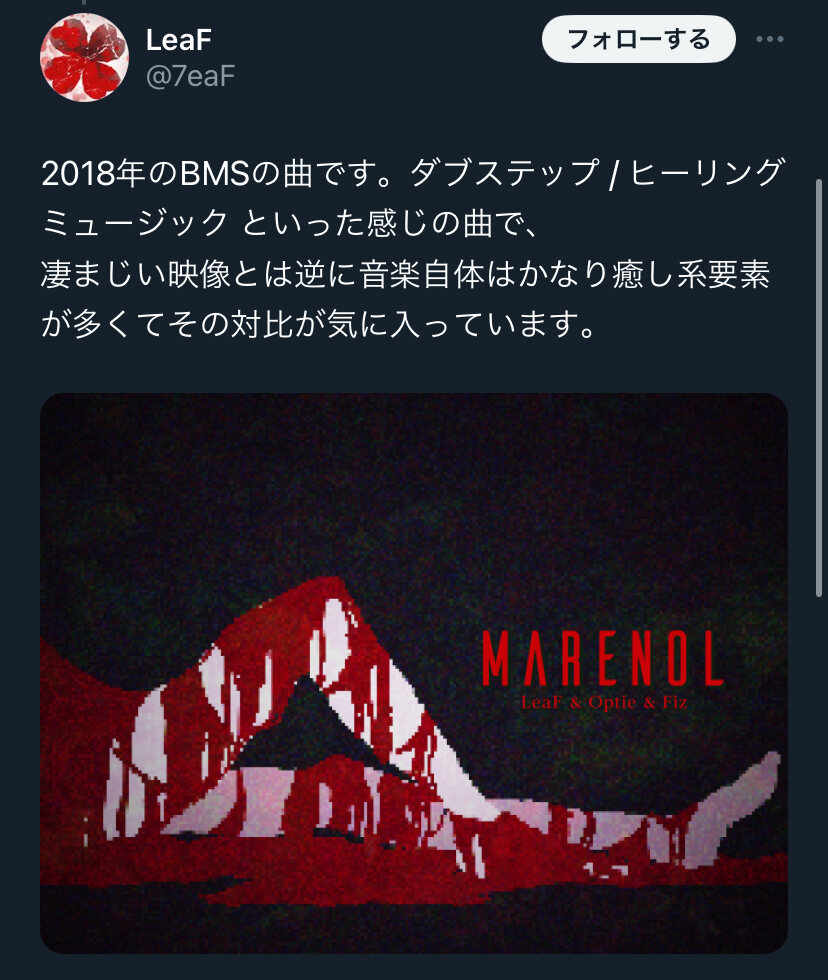Click the フォローする follow button

639,39
